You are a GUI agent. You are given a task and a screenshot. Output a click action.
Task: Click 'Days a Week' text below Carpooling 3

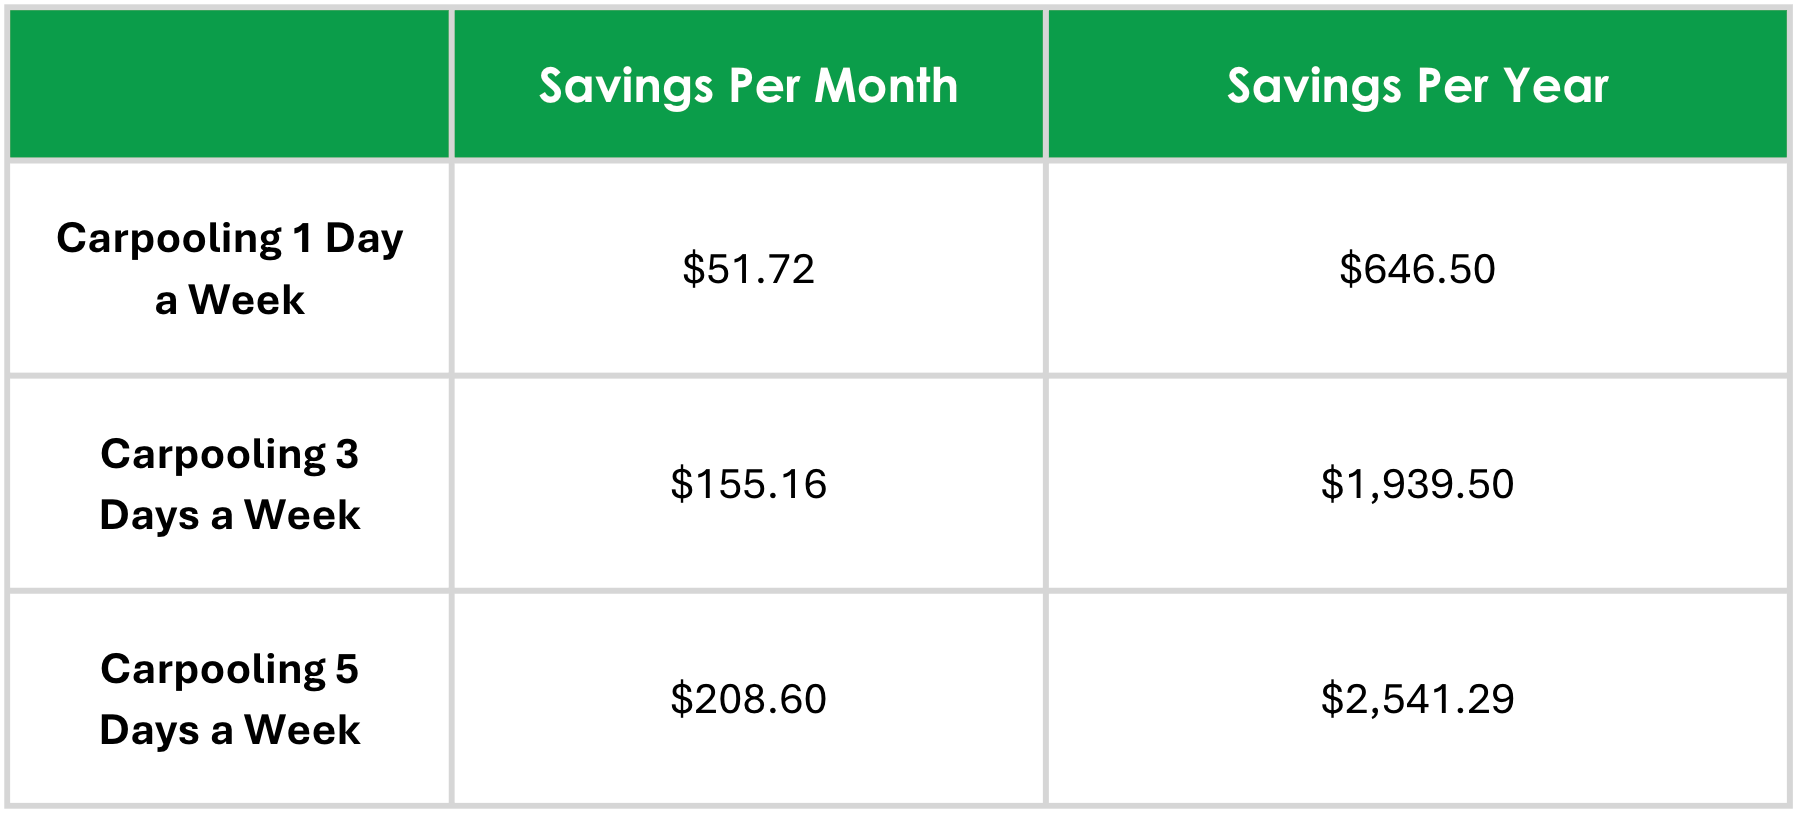(229, 516)
